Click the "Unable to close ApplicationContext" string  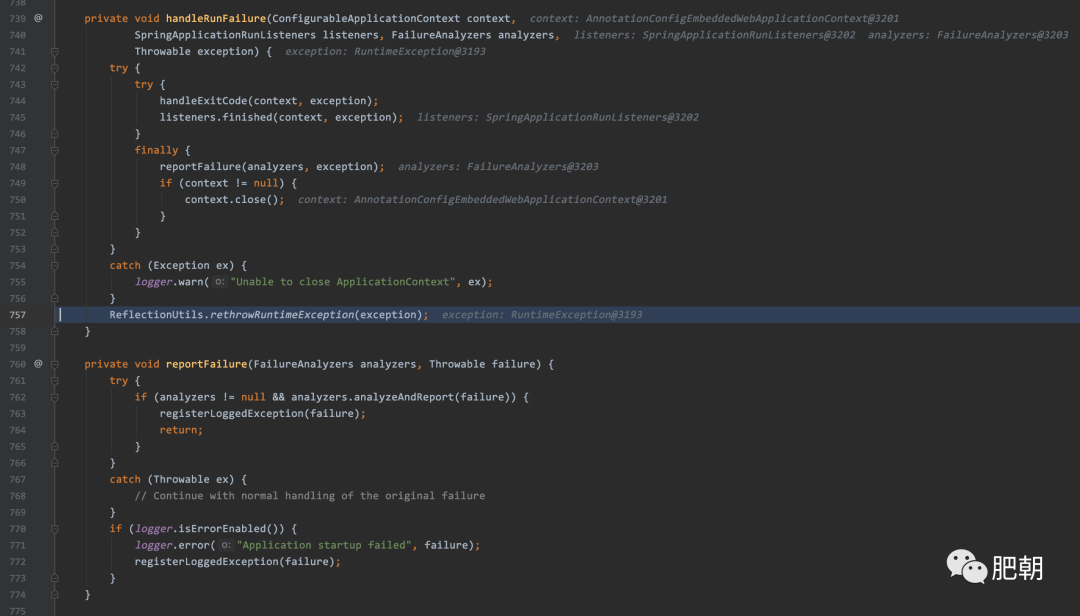(343, 282)
